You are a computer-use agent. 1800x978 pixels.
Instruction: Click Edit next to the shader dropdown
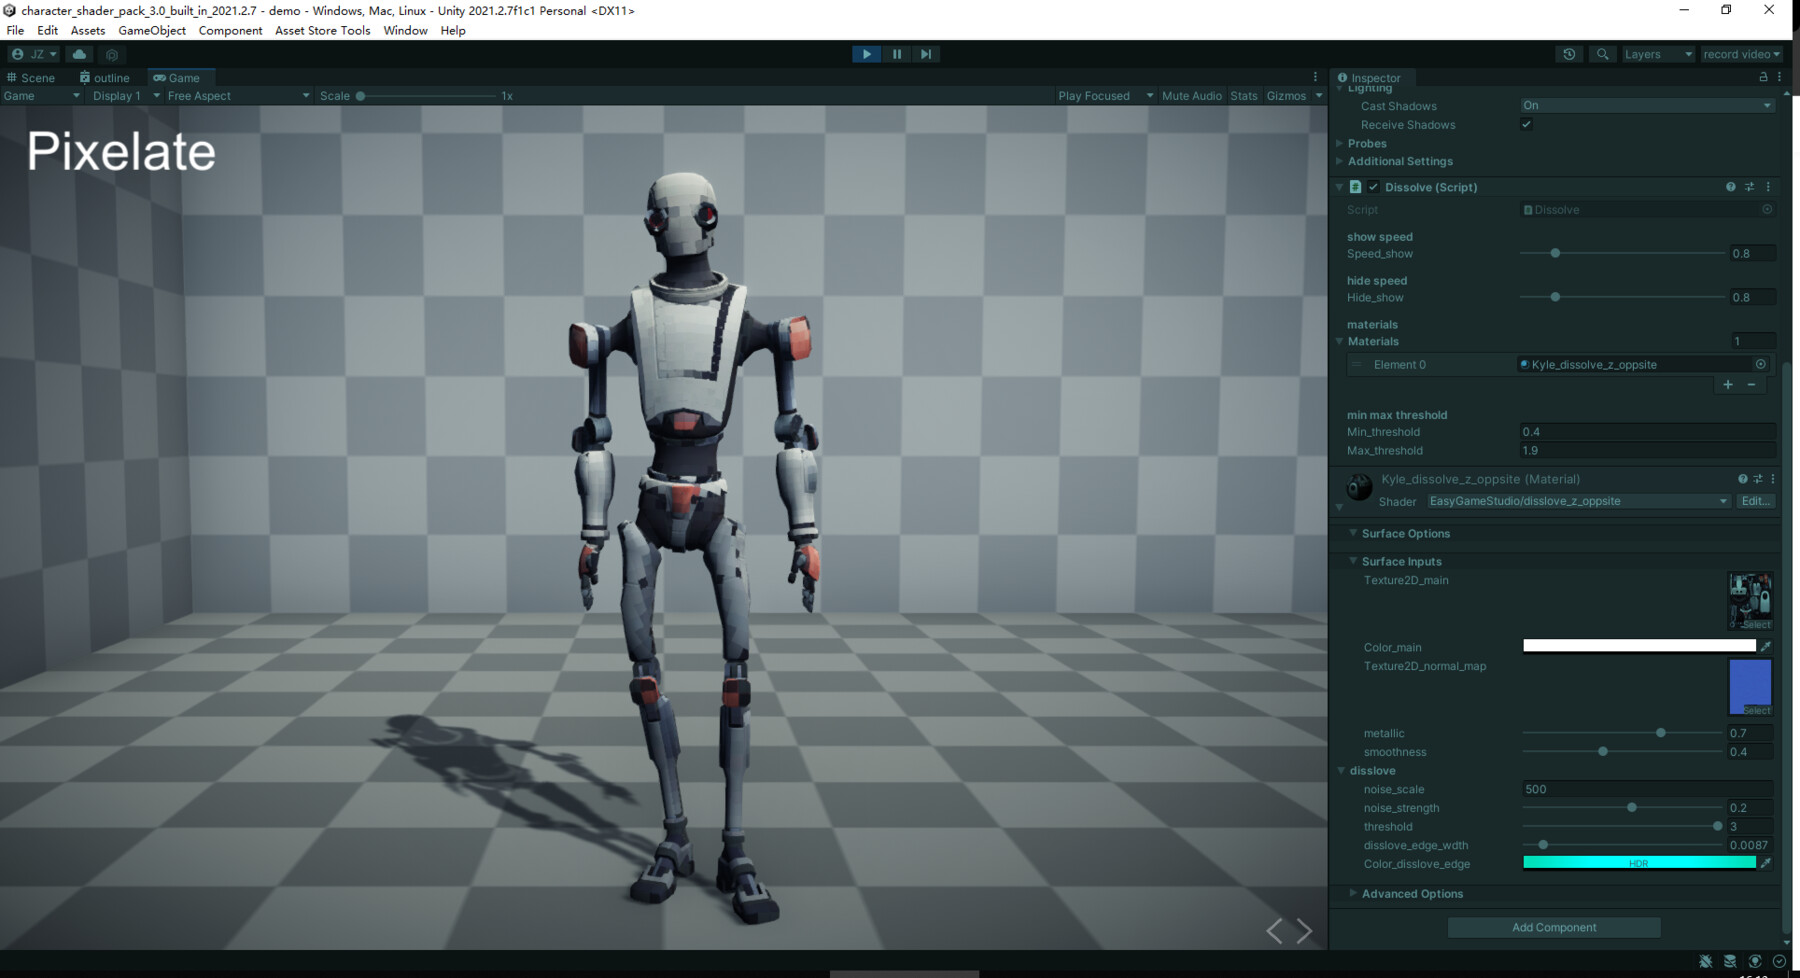[1756, 501]
